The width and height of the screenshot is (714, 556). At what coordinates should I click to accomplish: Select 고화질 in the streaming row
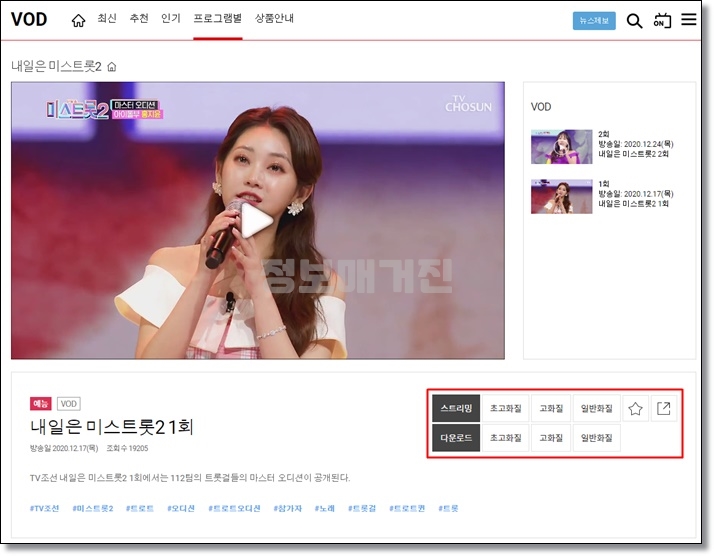(x=551, y=408)
